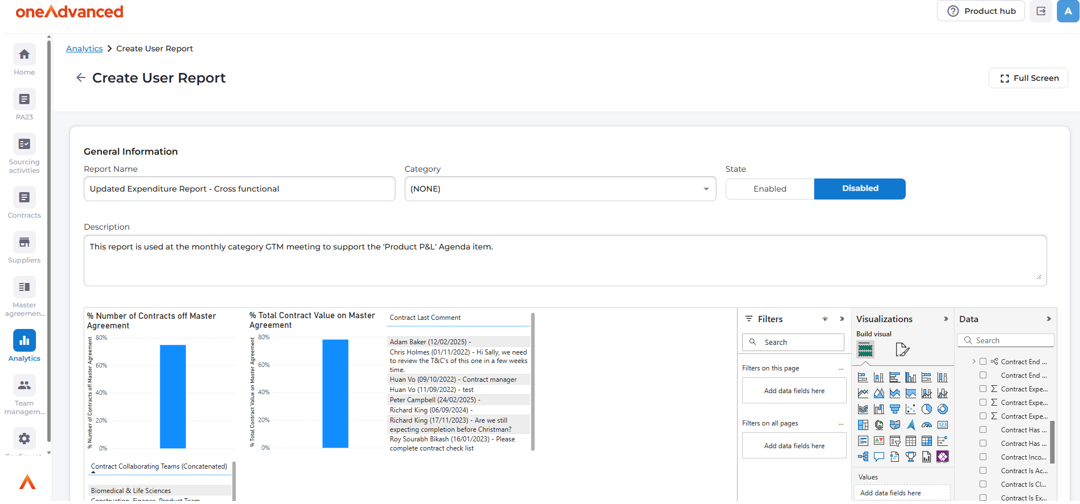This screenshot has height=504, width=1080.
Task: Open the Category dropdown
Action: tap(560, 189)
